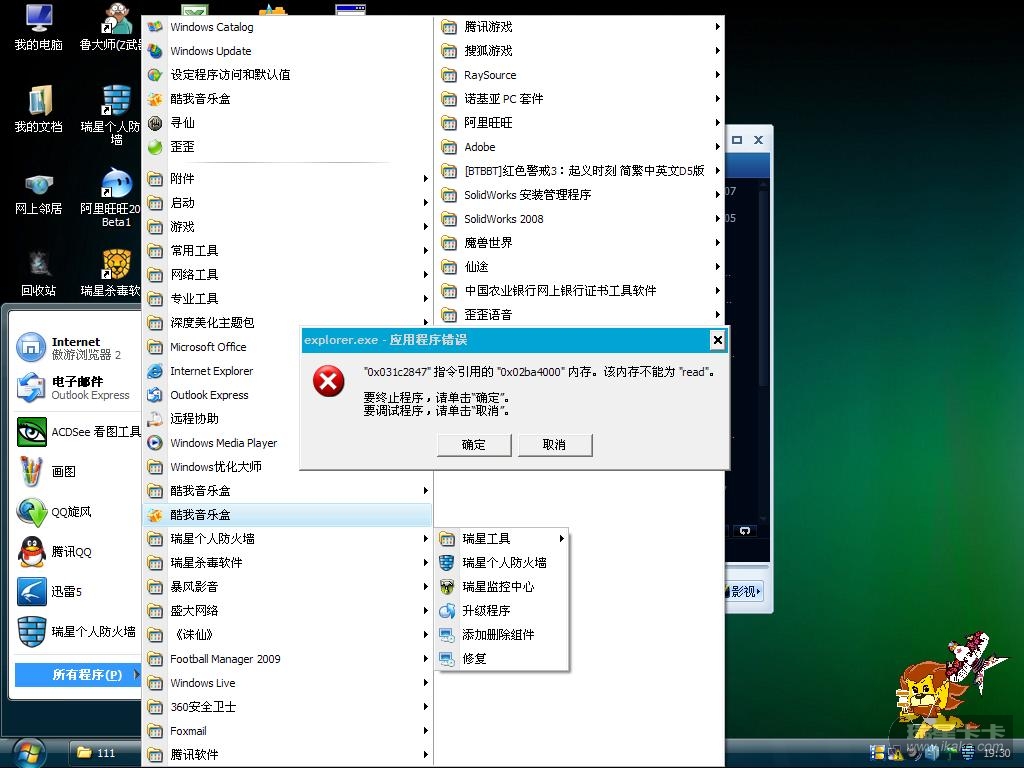Viewport: 1024px width, 768px height.
Task: Close the explorer.exe error dialog
Action: click(717, 340)
